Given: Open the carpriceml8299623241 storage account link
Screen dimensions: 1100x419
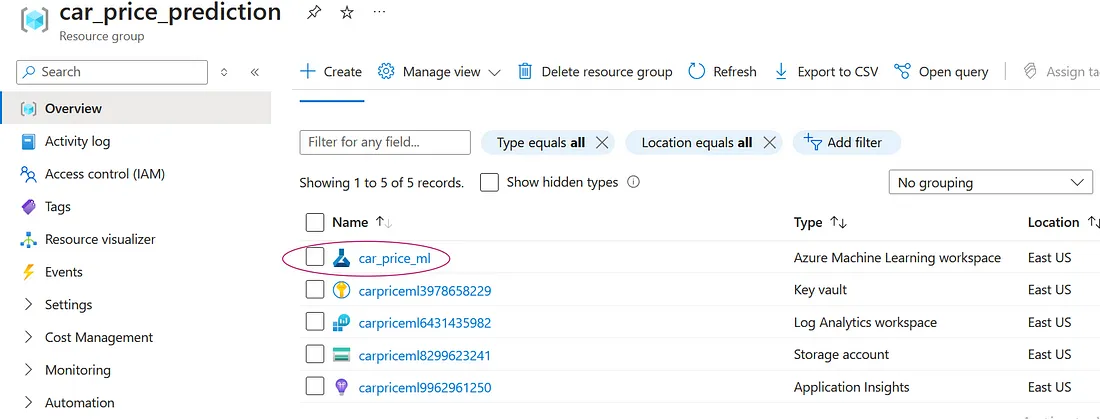Looking at the screenshot, I should 424,355.
